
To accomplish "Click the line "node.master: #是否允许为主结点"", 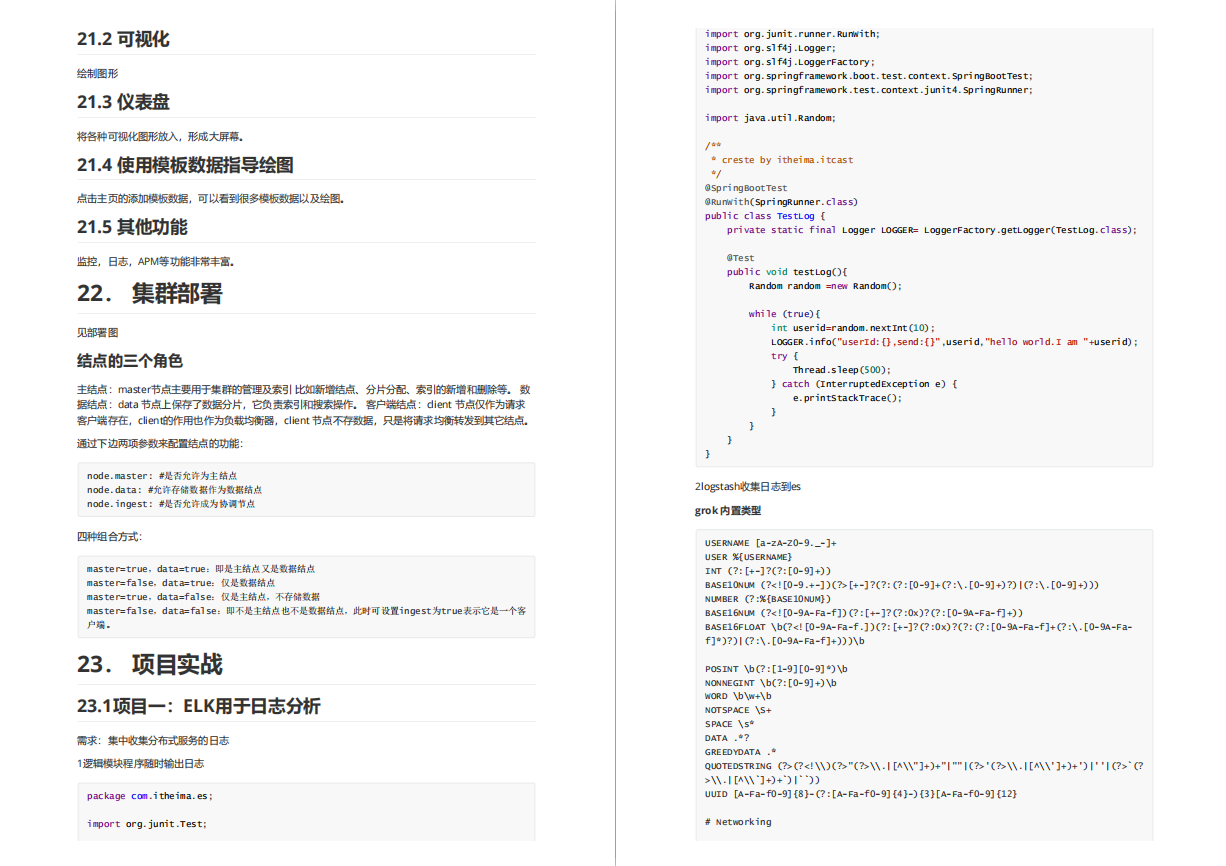I will (162, 476).
